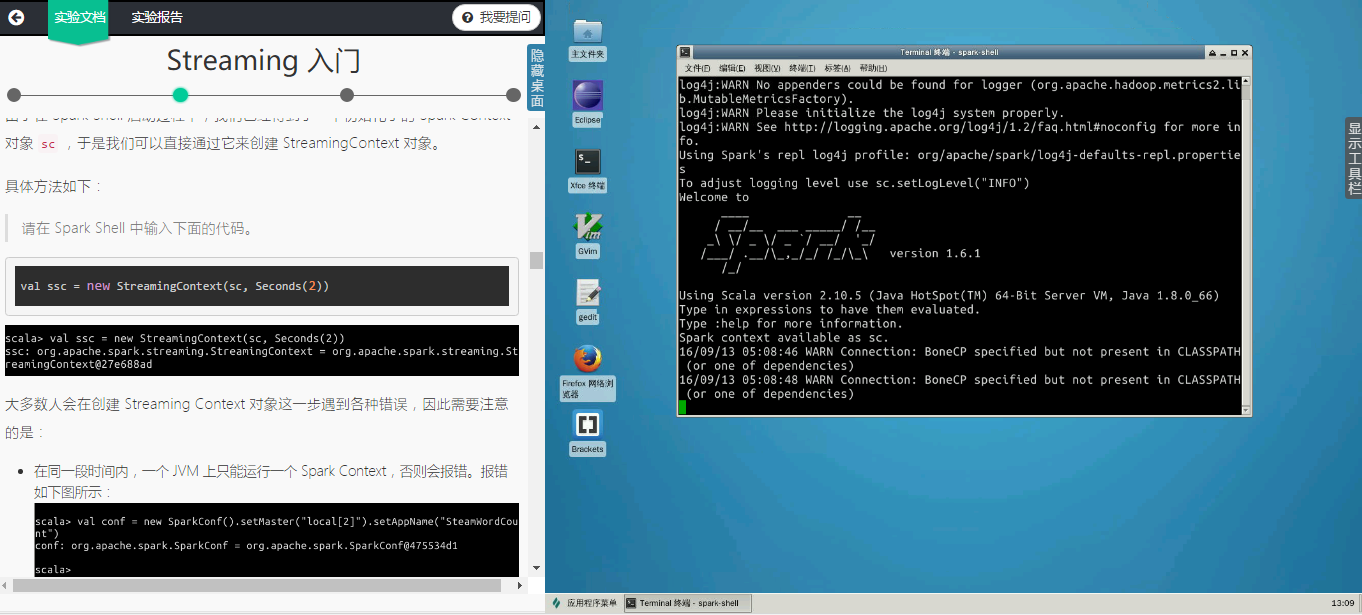The width and height of the screenshot is (1362, 615).
Task: Click the 13:09 clock in the taskbar
Action: pyautogui.click(x=1343, y=603)
